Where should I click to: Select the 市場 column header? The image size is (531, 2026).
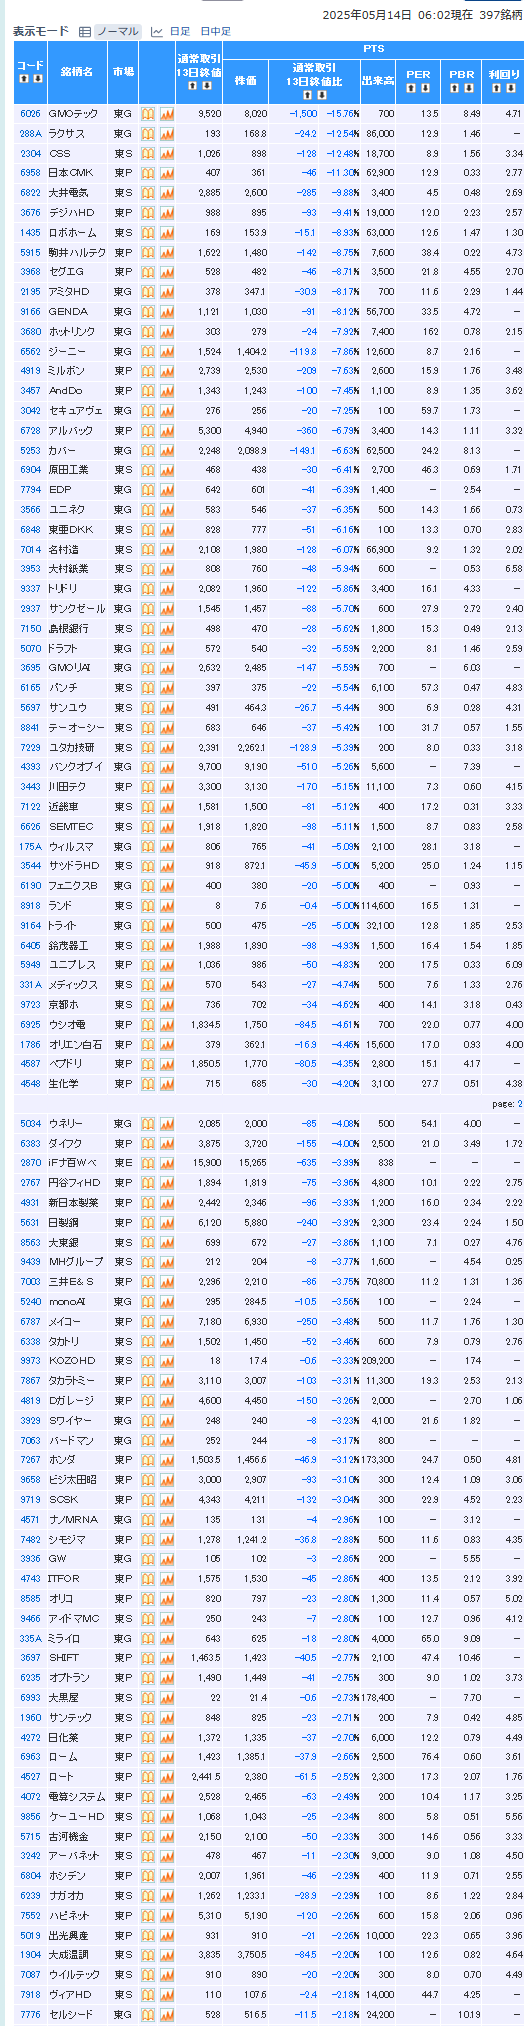[123, 73]
